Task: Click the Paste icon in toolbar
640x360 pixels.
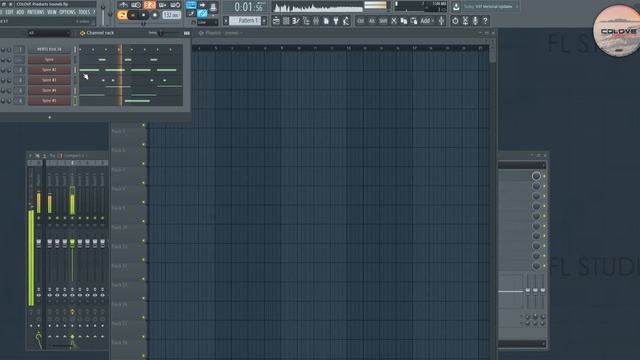Action: coord(414,21)
